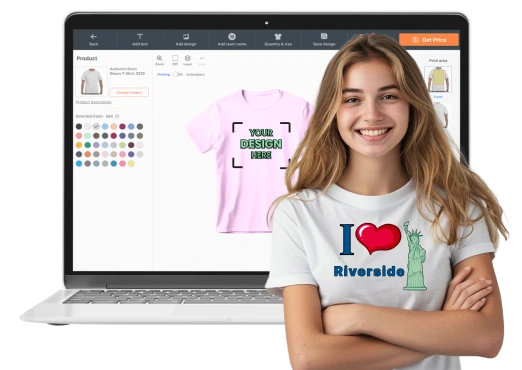The height and width of the screenshot is (370, 522).
Task: Open the Layer stack tool
Action: point(188,58)
